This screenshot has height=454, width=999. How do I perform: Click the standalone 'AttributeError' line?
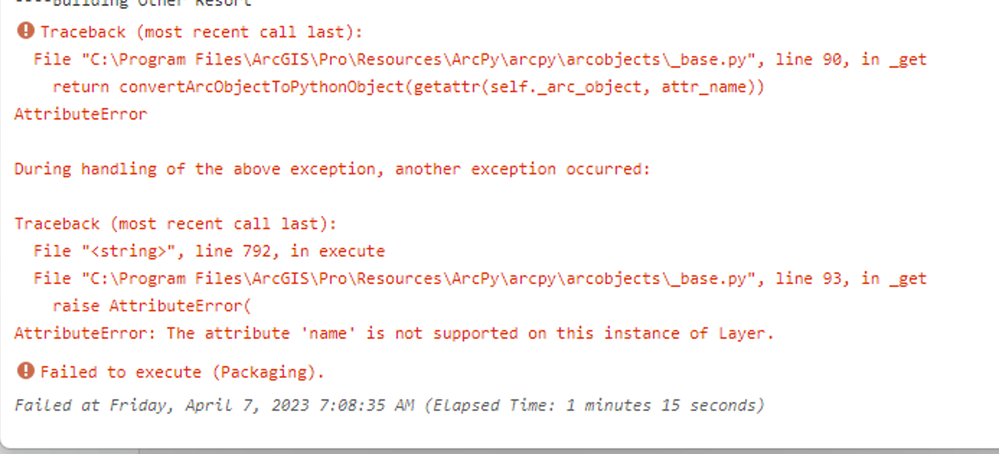[80, 114]
